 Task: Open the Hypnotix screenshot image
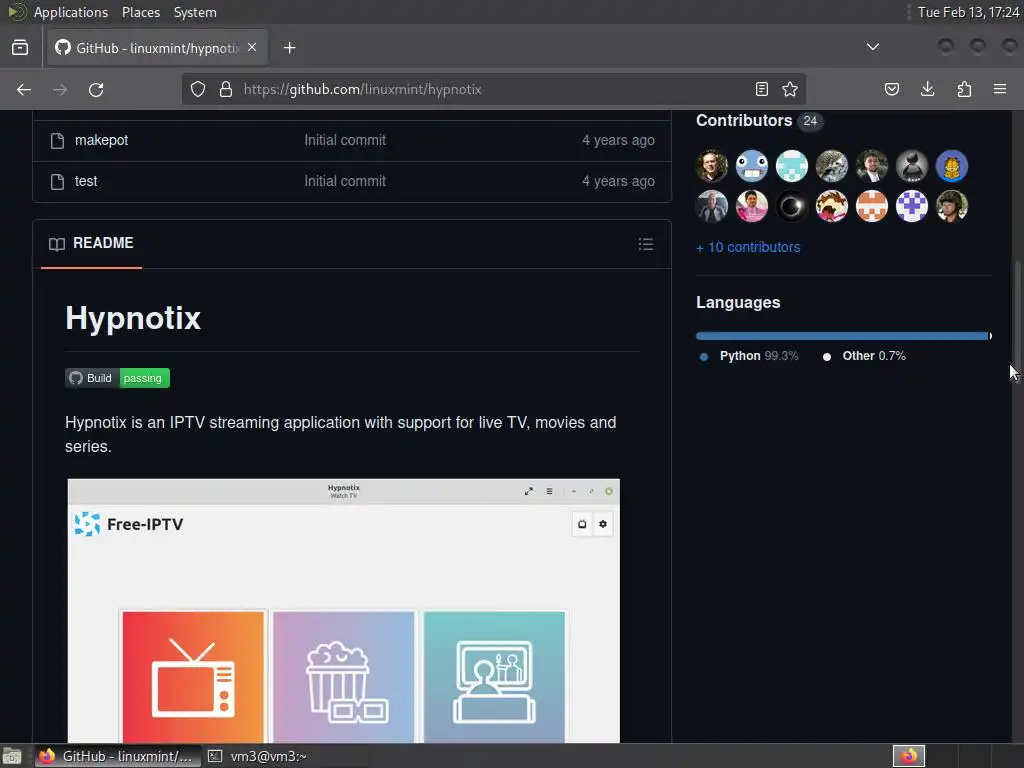click(x=344, y=611)
